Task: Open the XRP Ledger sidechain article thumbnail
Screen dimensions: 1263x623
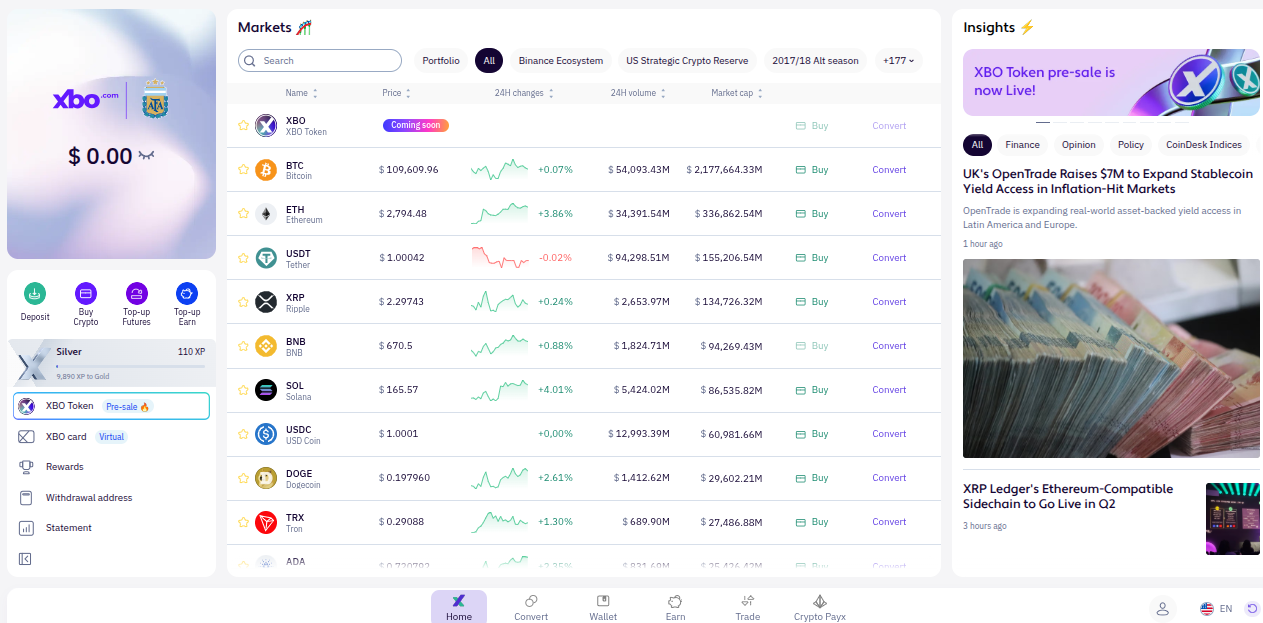Action: [x=1233, y=518]
